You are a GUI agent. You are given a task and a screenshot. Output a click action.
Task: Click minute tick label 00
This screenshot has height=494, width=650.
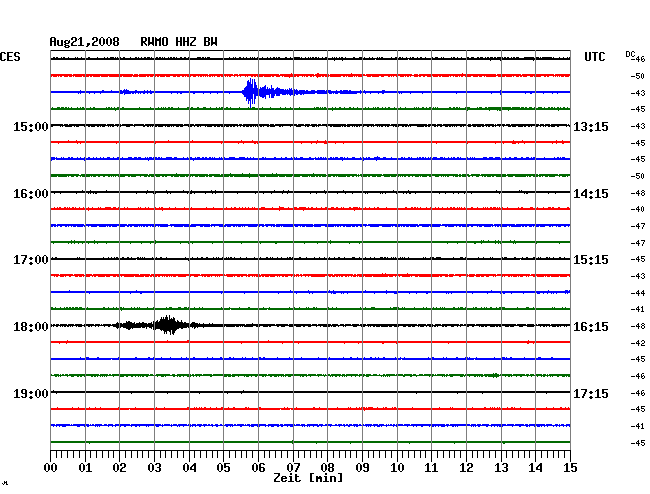[x=51, y=467]
